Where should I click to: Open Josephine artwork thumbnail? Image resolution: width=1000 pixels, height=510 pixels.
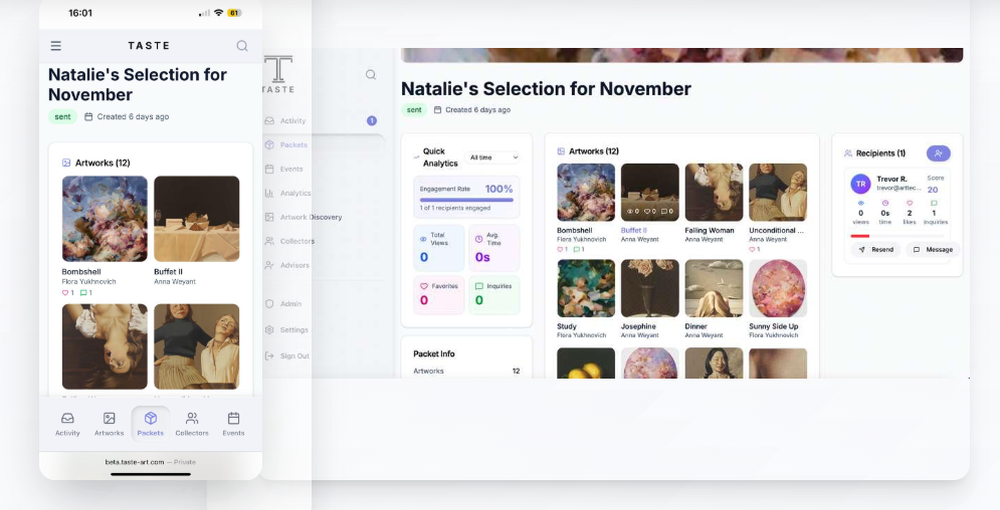point(650,288)
